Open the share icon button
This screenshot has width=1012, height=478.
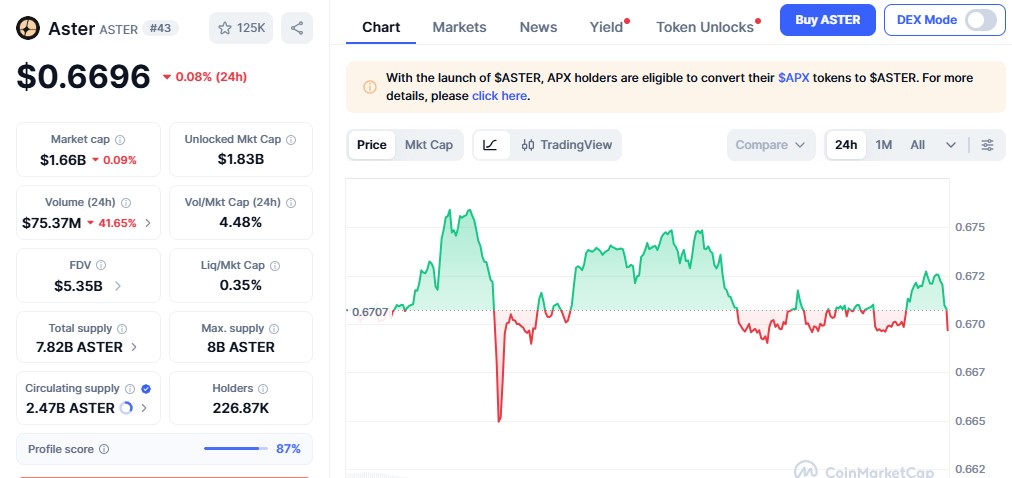point(297,28)
